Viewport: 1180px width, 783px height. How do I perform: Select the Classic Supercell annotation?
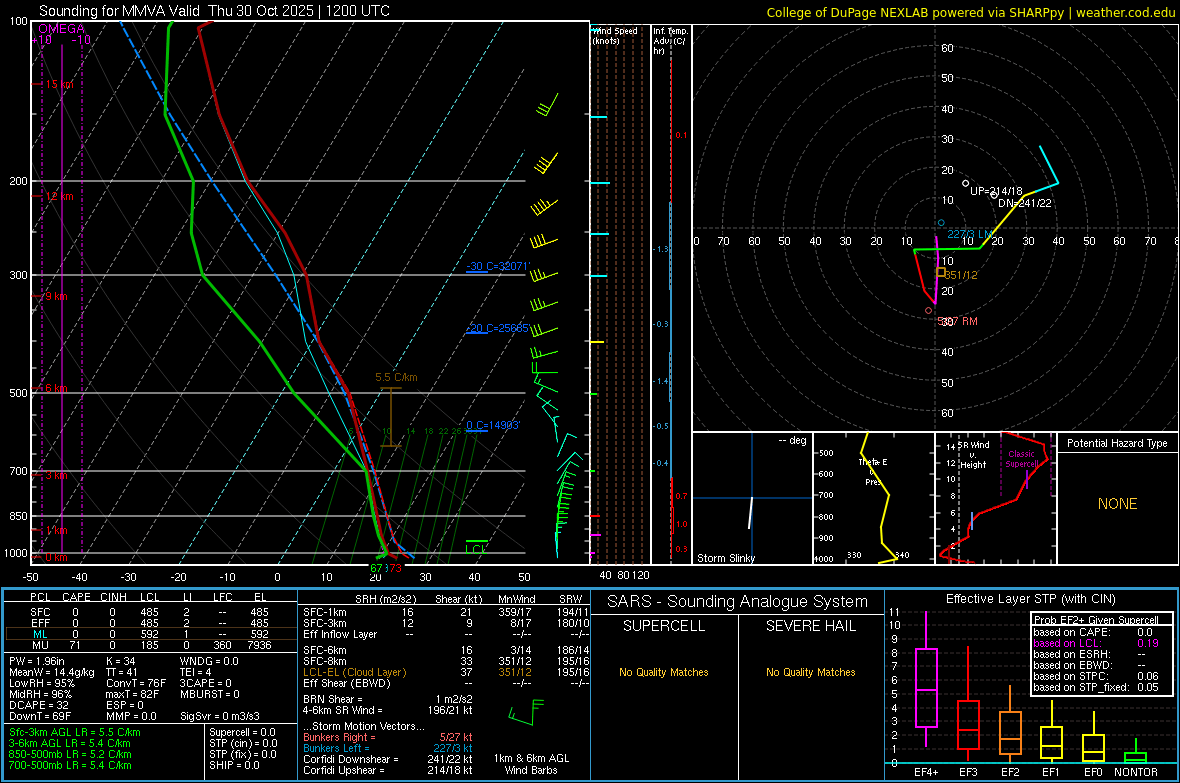point(1021,459)
